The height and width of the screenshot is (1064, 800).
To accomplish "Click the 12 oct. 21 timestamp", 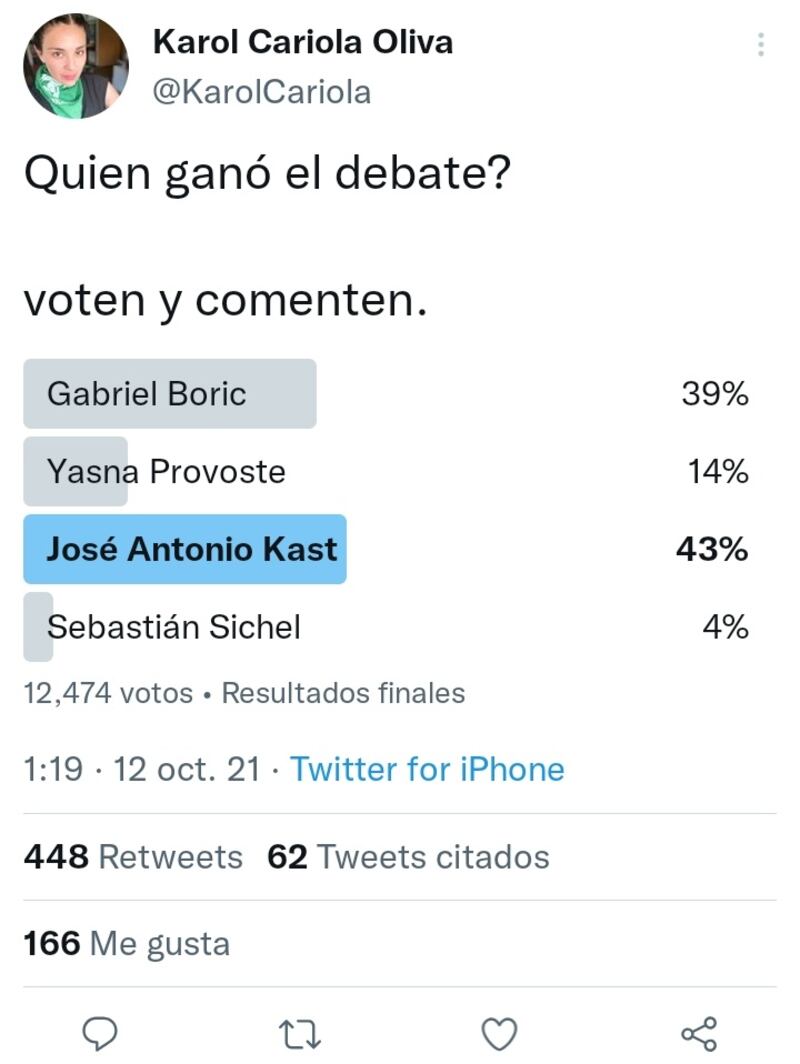I will 187,770.
